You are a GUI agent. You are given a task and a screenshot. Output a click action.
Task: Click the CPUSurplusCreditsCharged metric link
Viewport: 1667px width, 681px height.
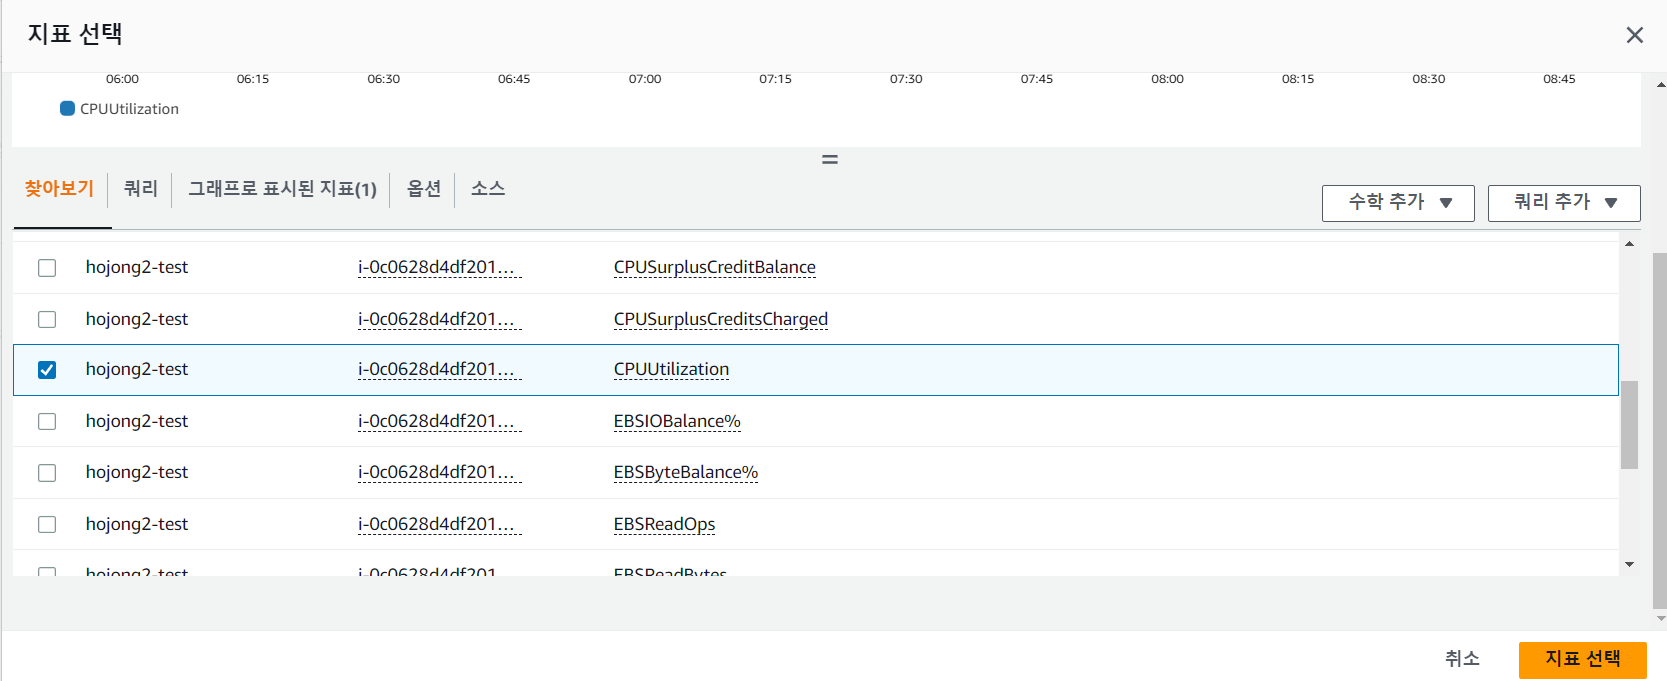coord(721,319)
